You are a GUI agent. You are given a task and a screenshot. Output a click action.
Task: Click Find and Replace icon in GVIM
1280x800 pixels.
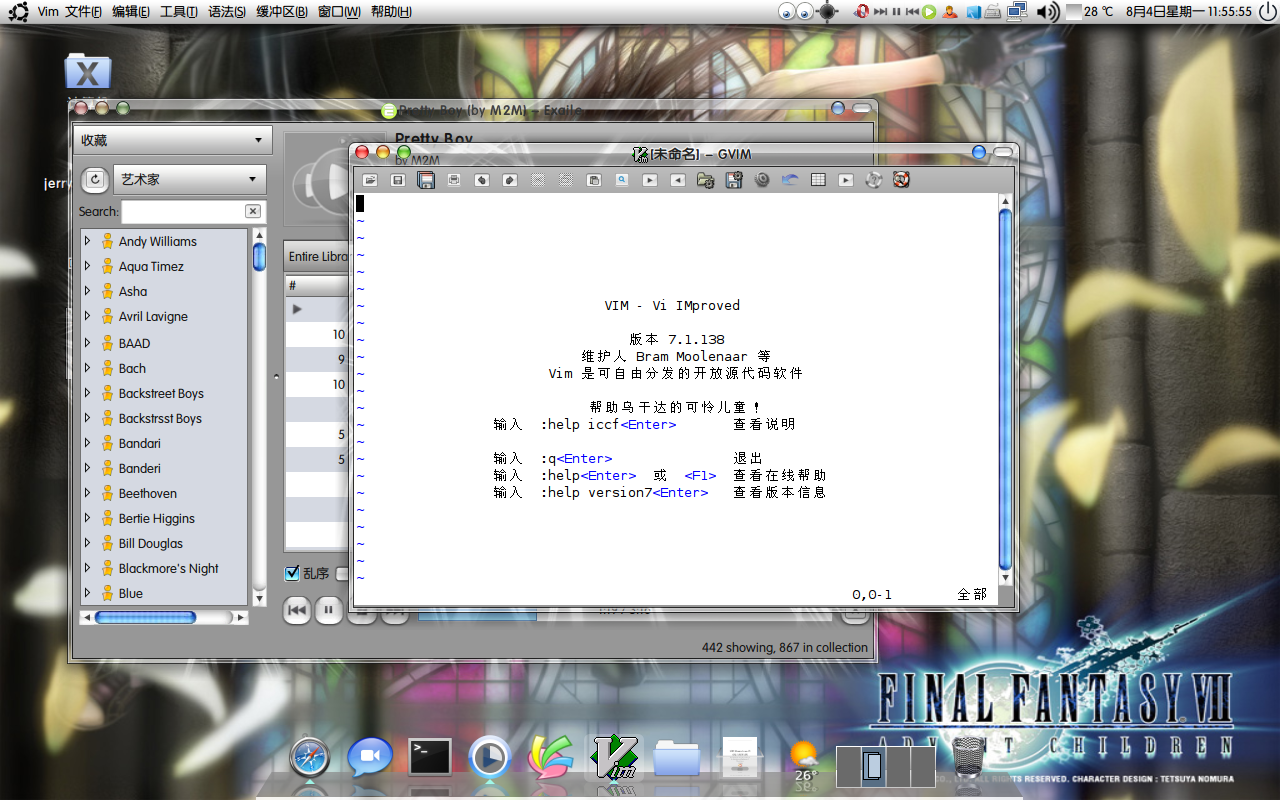pos(622,180)
